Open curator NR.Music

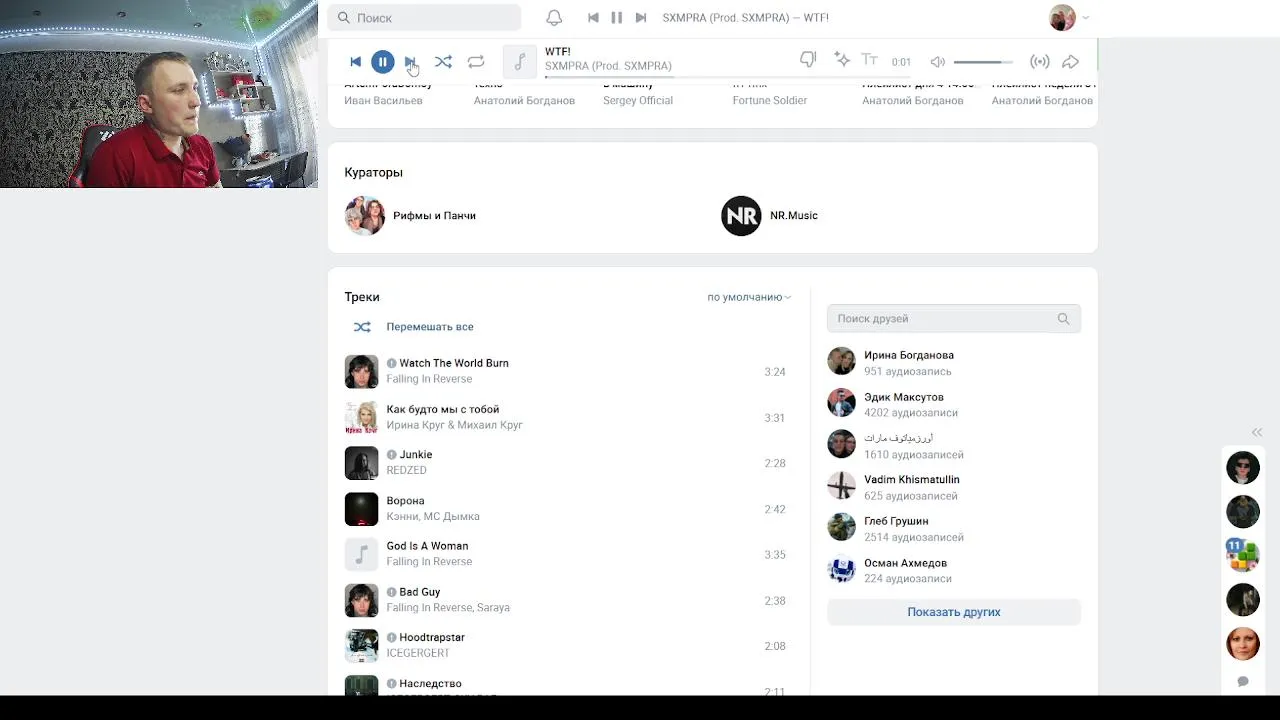point(794,216)
